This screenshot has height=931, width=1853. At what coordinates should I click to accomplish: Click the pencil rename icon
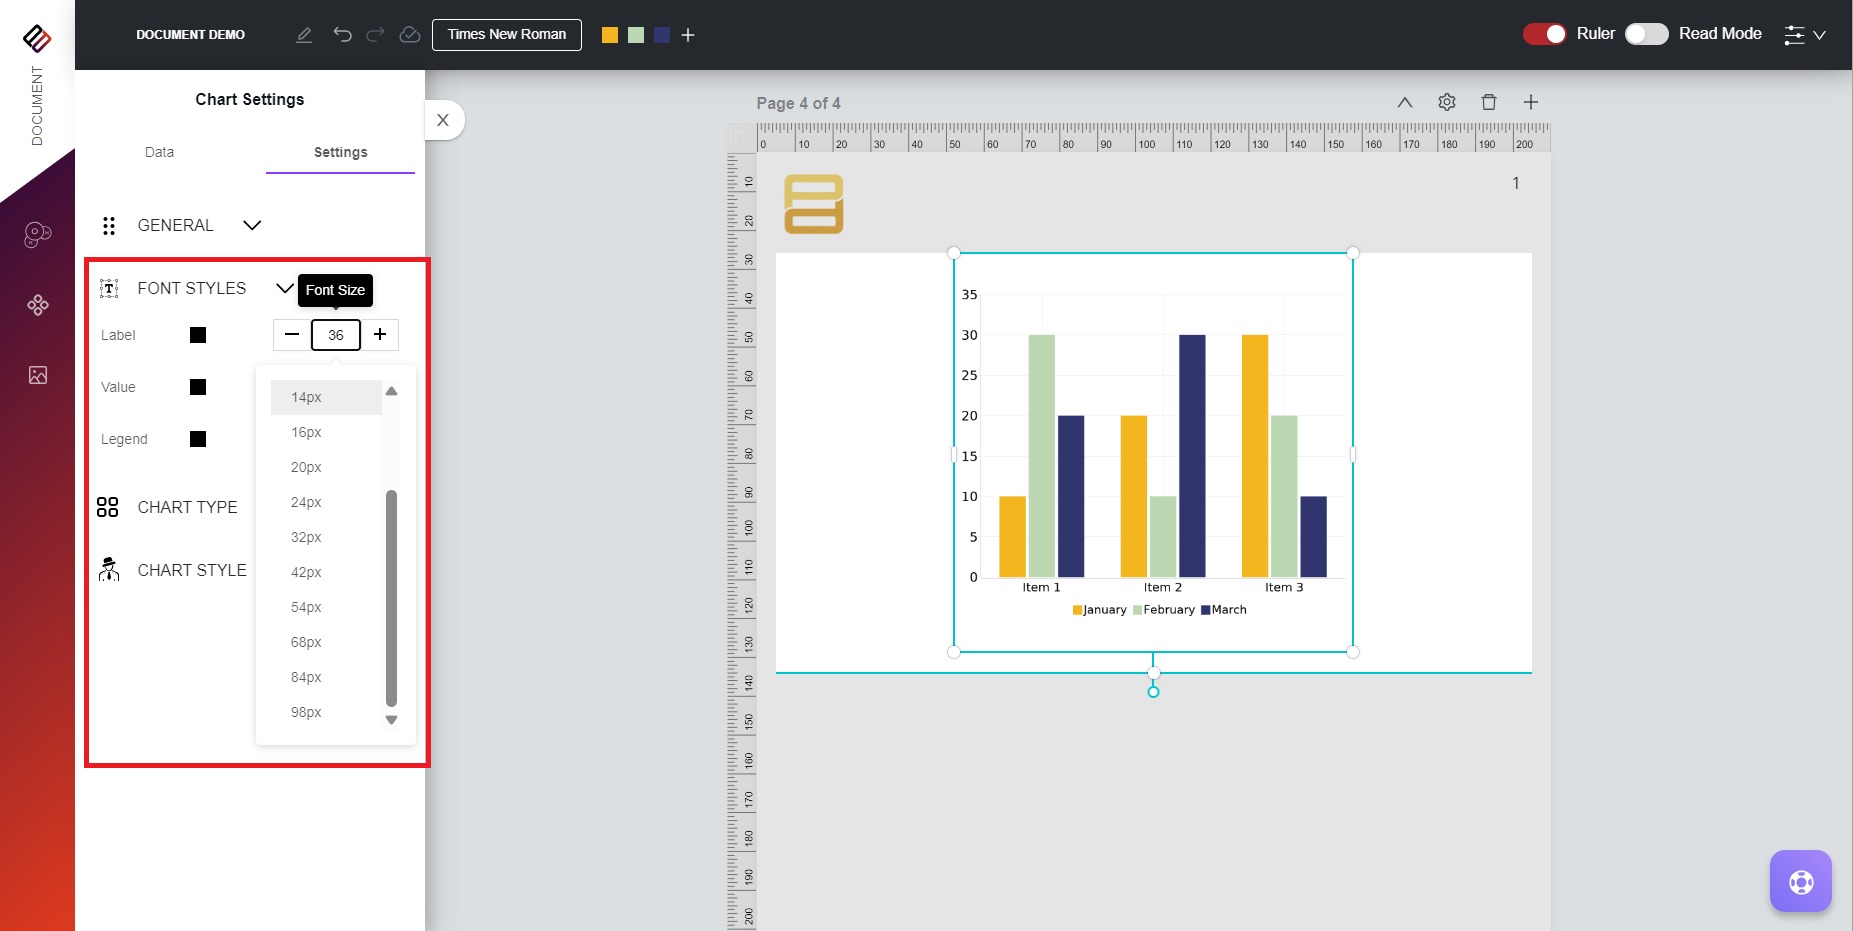304,35
